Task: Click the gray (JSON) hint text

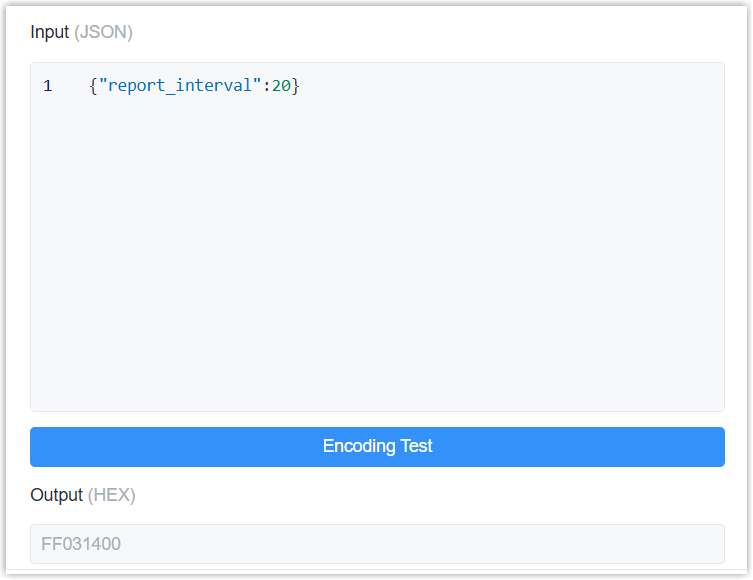Action: (x=103, y=32)
